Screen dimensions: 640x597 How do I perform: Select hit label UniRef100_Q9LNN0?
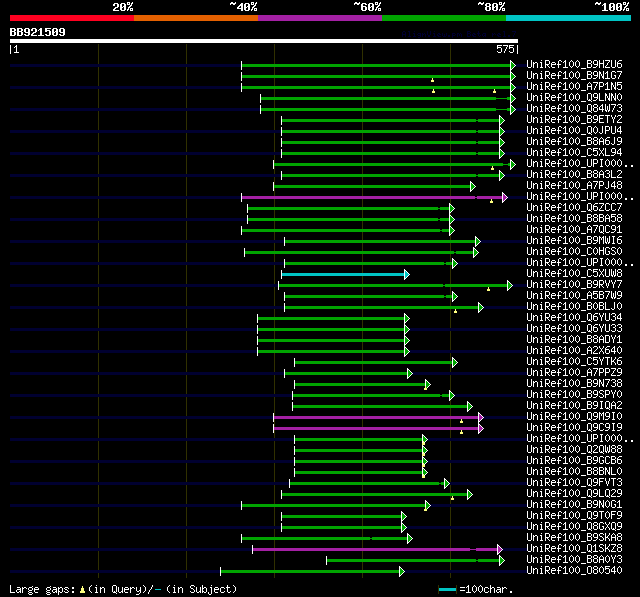(x=574, y=98)
